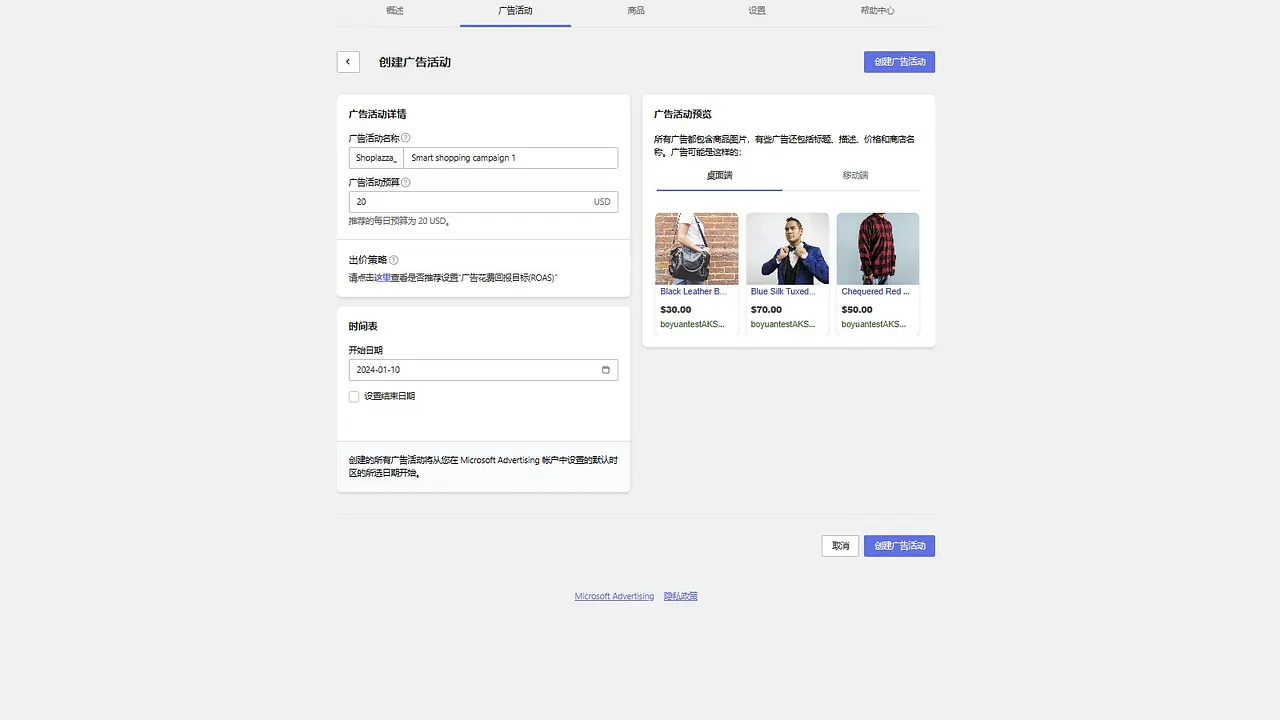Switch to 商品 tab
The height and width of the screenshot is (720, 1280).
(x=636, y=11)
